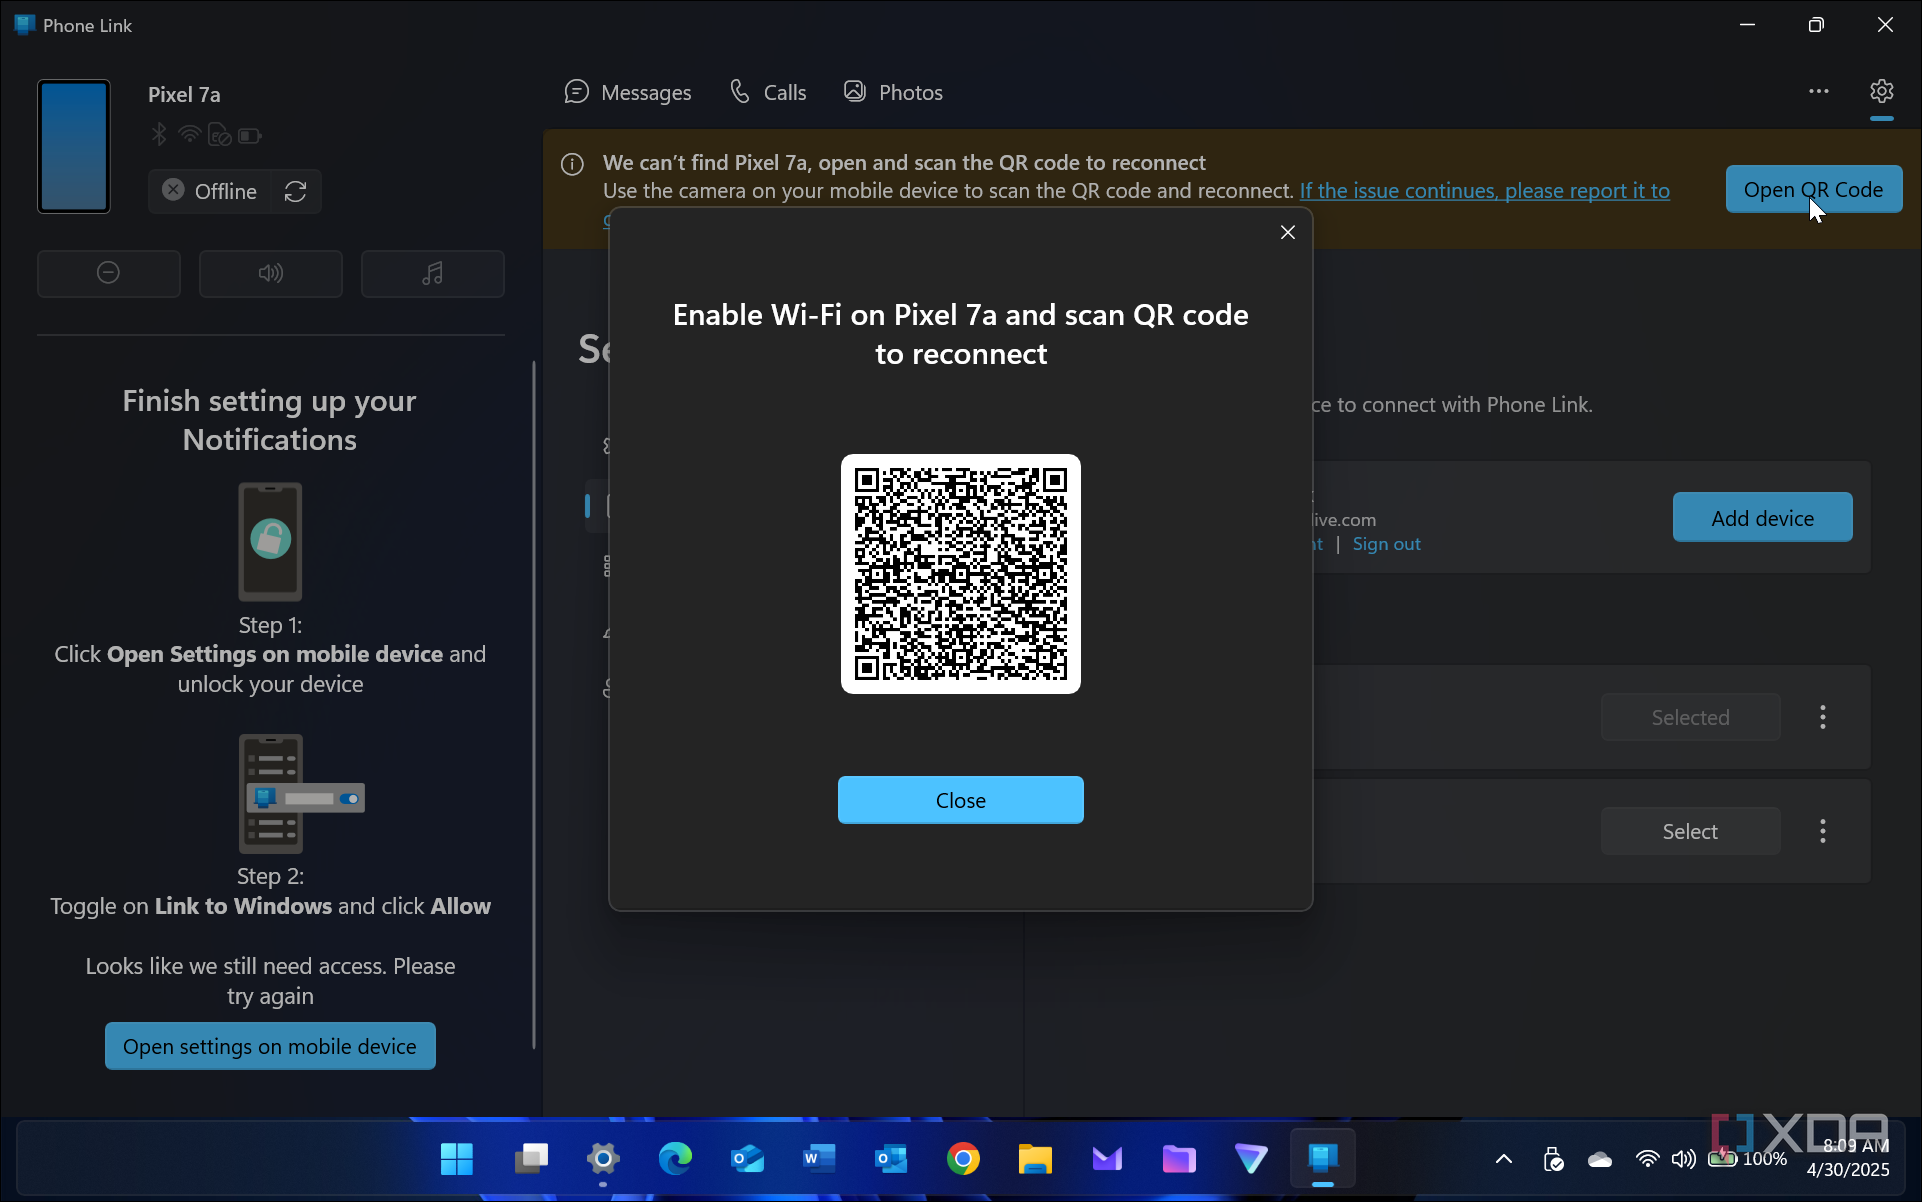Click the info icon in the warning banner
The width and height of the screenshot is (1922, 1202).
(x=572, y=164)
